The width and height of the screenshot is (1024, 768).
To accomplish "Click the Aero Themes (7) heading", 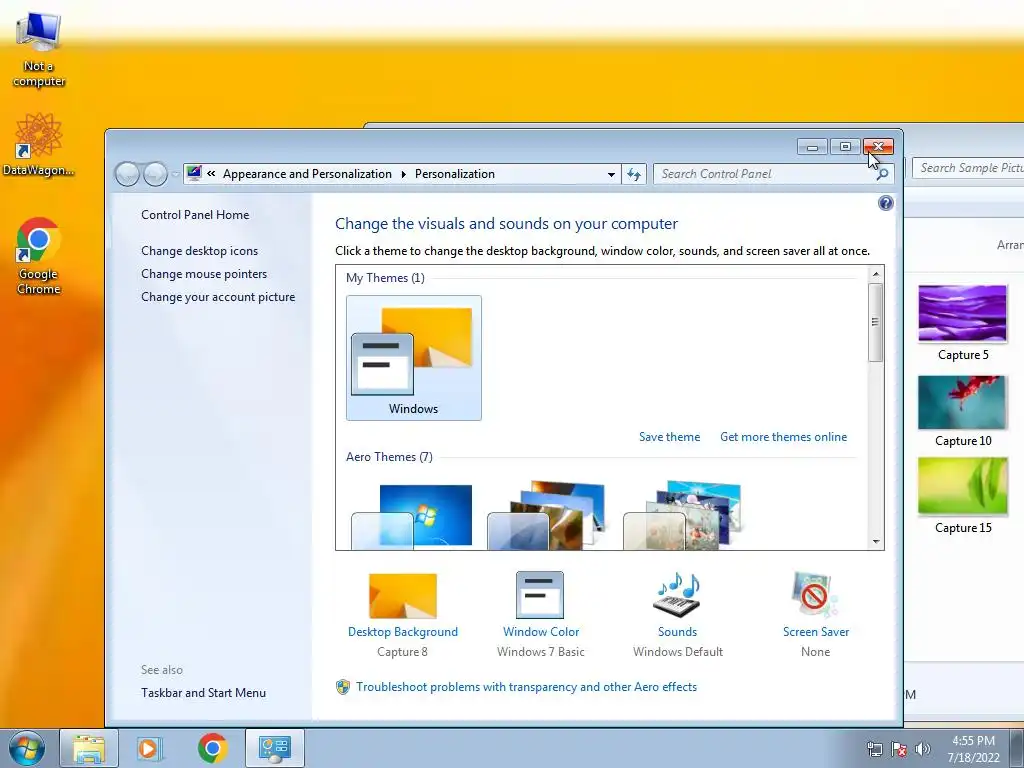I will coord(389,457).
